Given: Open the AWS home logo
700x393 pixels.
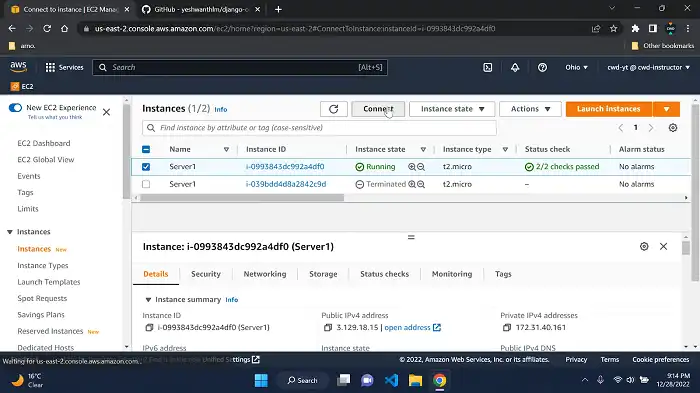Looking at the screenshot, I should pyautogui.click(x=18, y=67).
